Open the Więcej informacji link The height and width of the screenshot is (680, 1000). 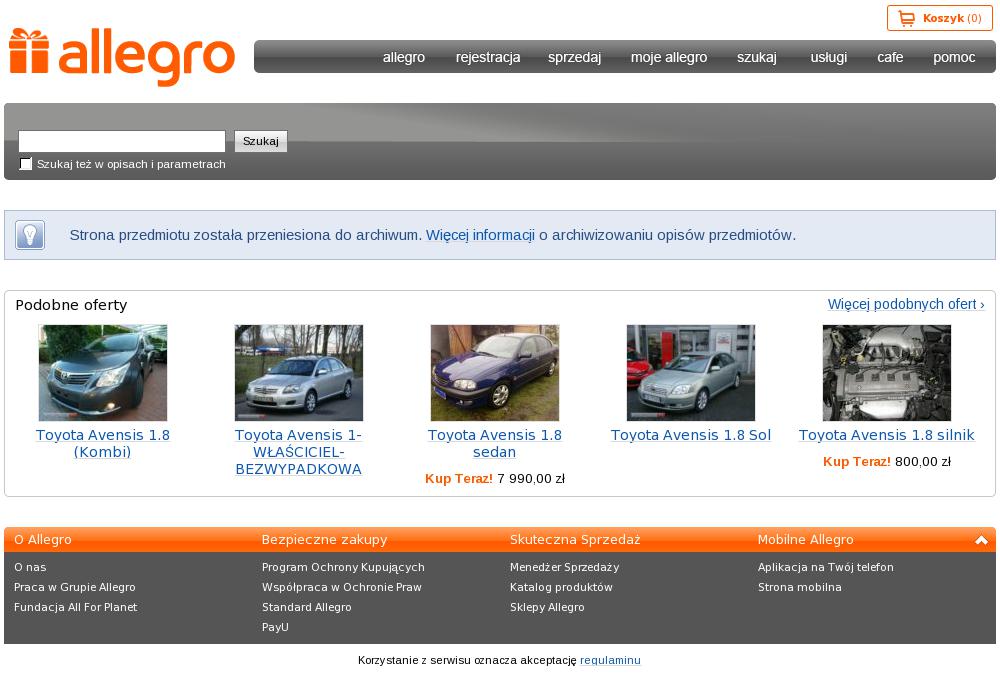[480, 235]
